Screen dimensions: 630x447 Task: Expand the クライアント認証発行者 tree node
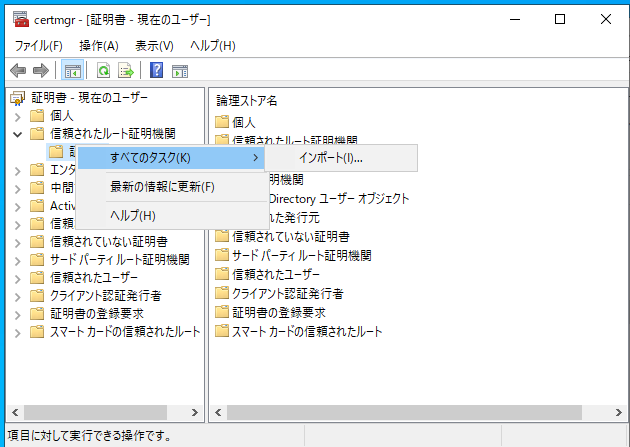coord(18,296)
